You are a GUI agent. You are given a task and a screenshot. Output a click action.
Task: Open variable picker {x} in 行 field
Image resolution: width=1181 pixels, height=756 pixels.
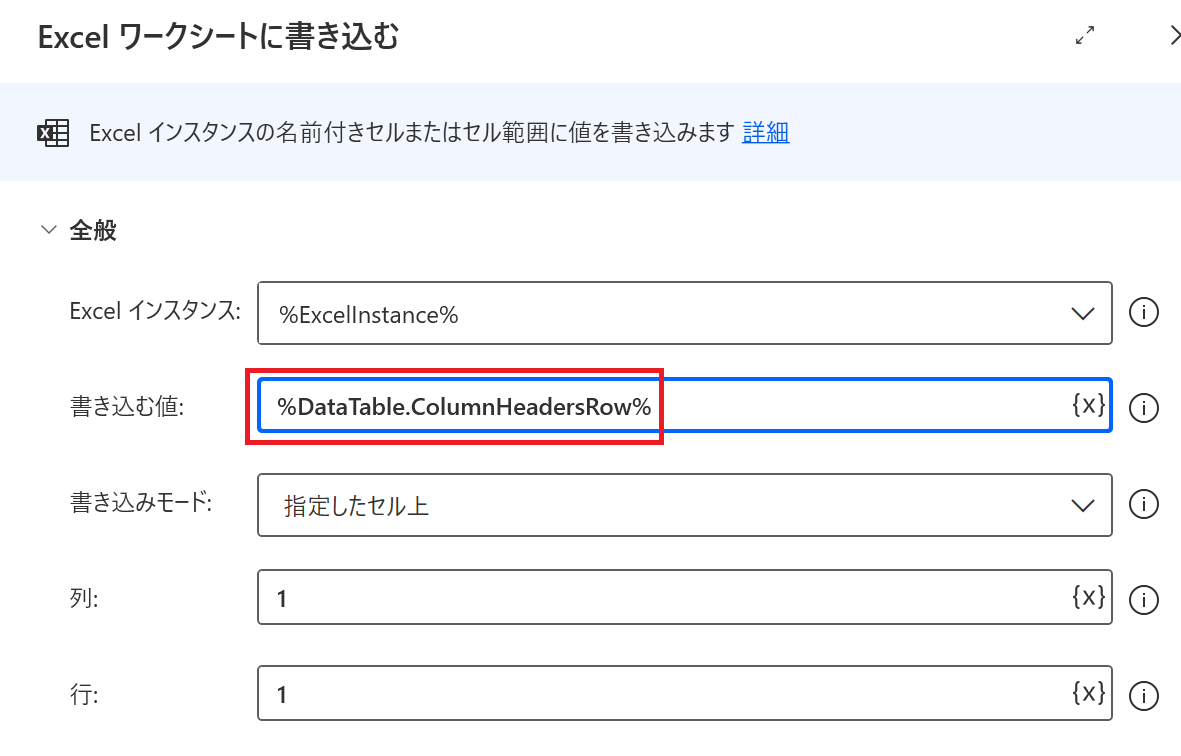tap(1088, 692)
